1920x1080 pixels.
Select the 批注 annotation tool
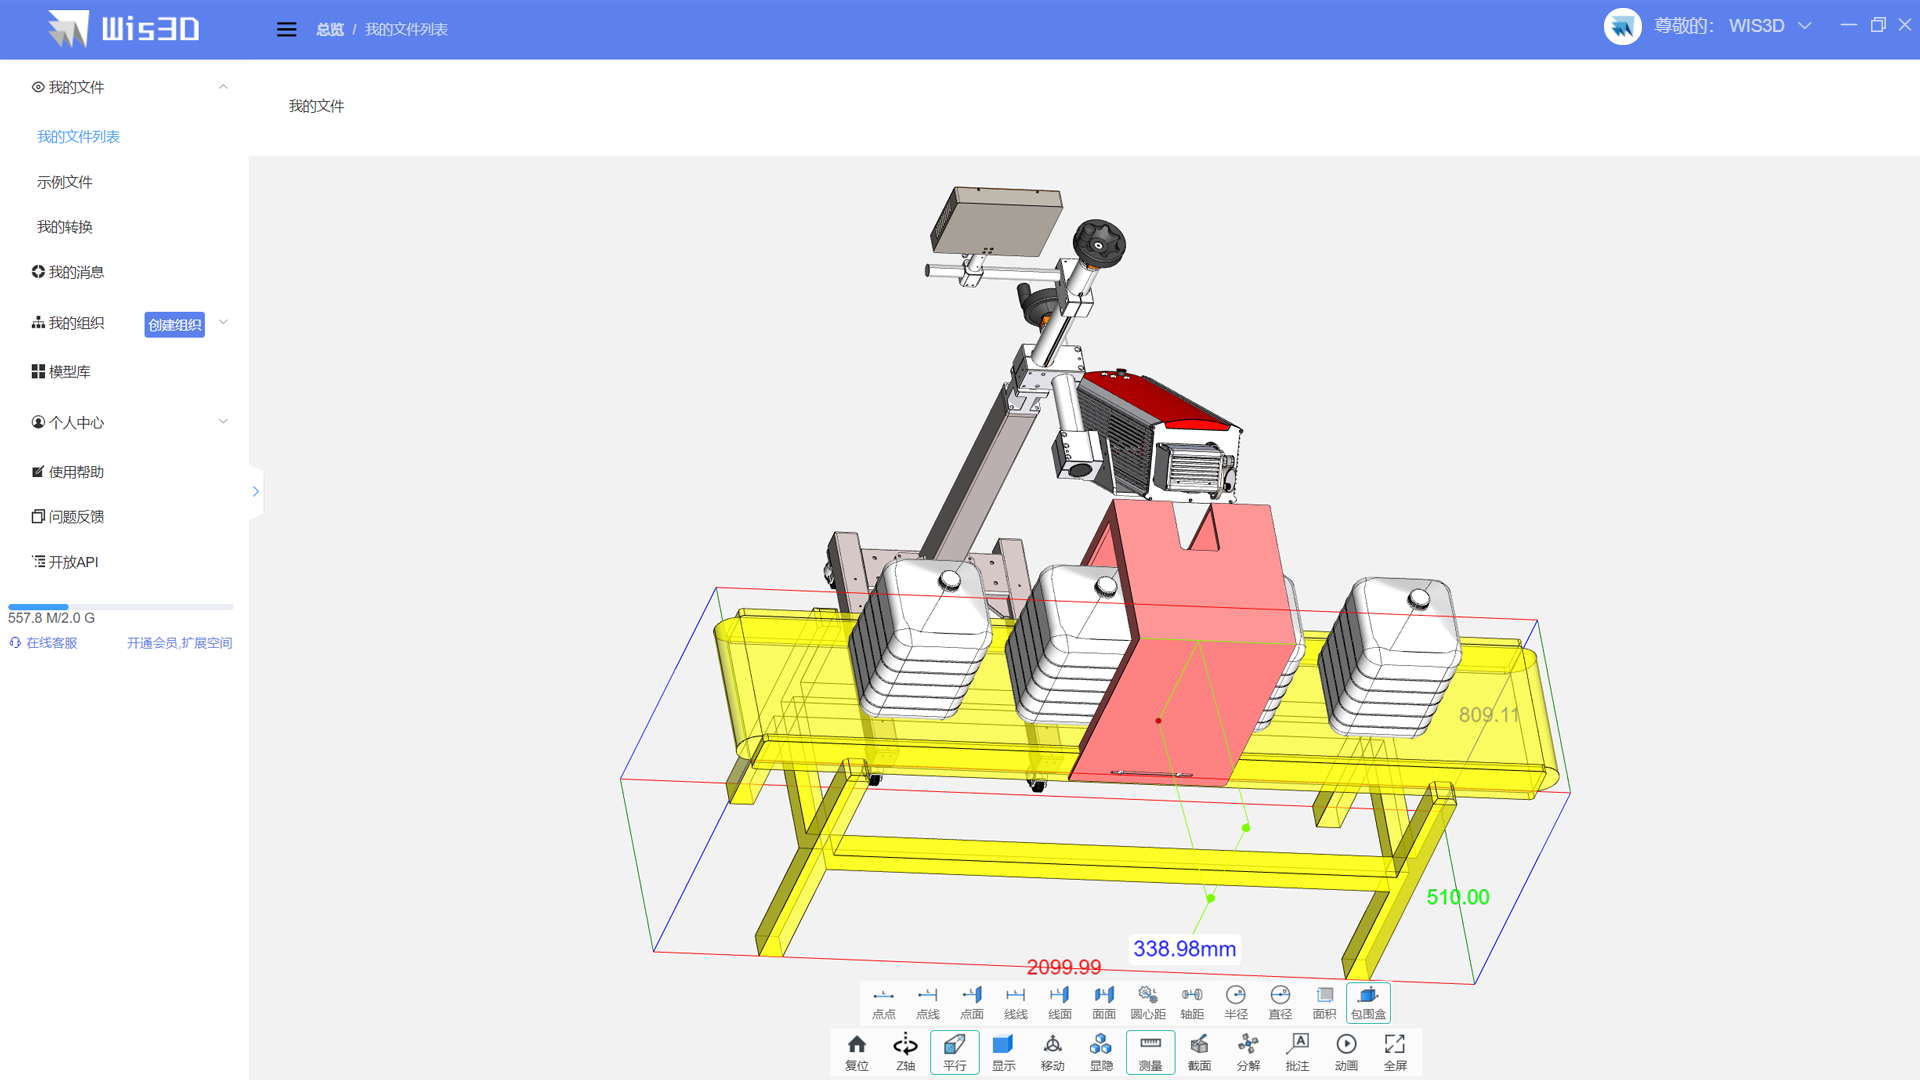click(1297, 1052)
